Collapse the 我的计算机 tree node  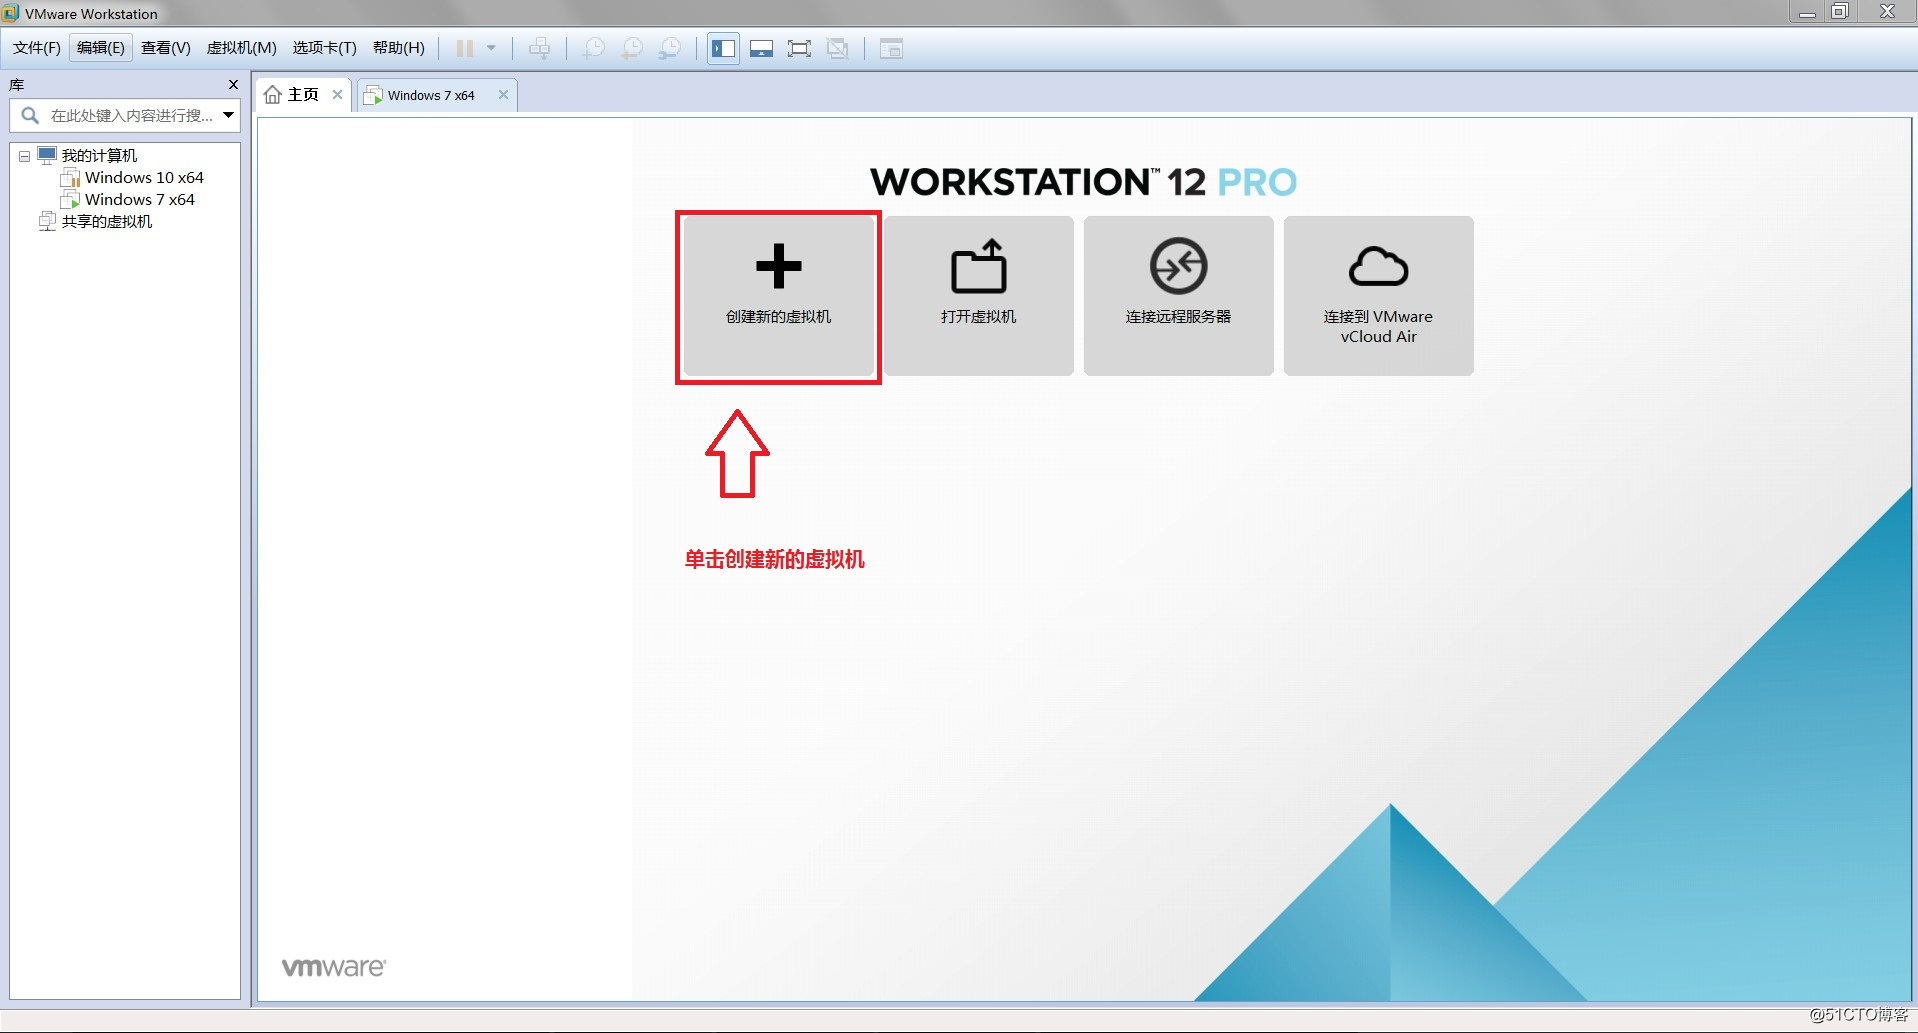pyautogui.click(x=24, y=157)
